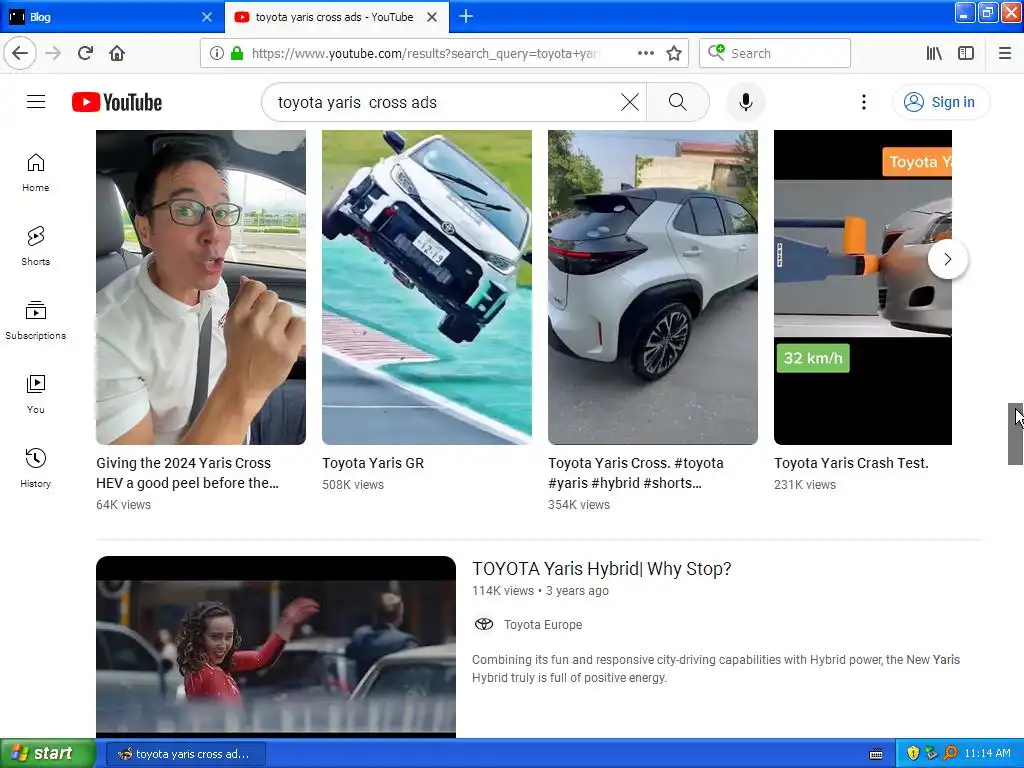Switch to the Blog tab
The image size is (1024, 768).
111,17
